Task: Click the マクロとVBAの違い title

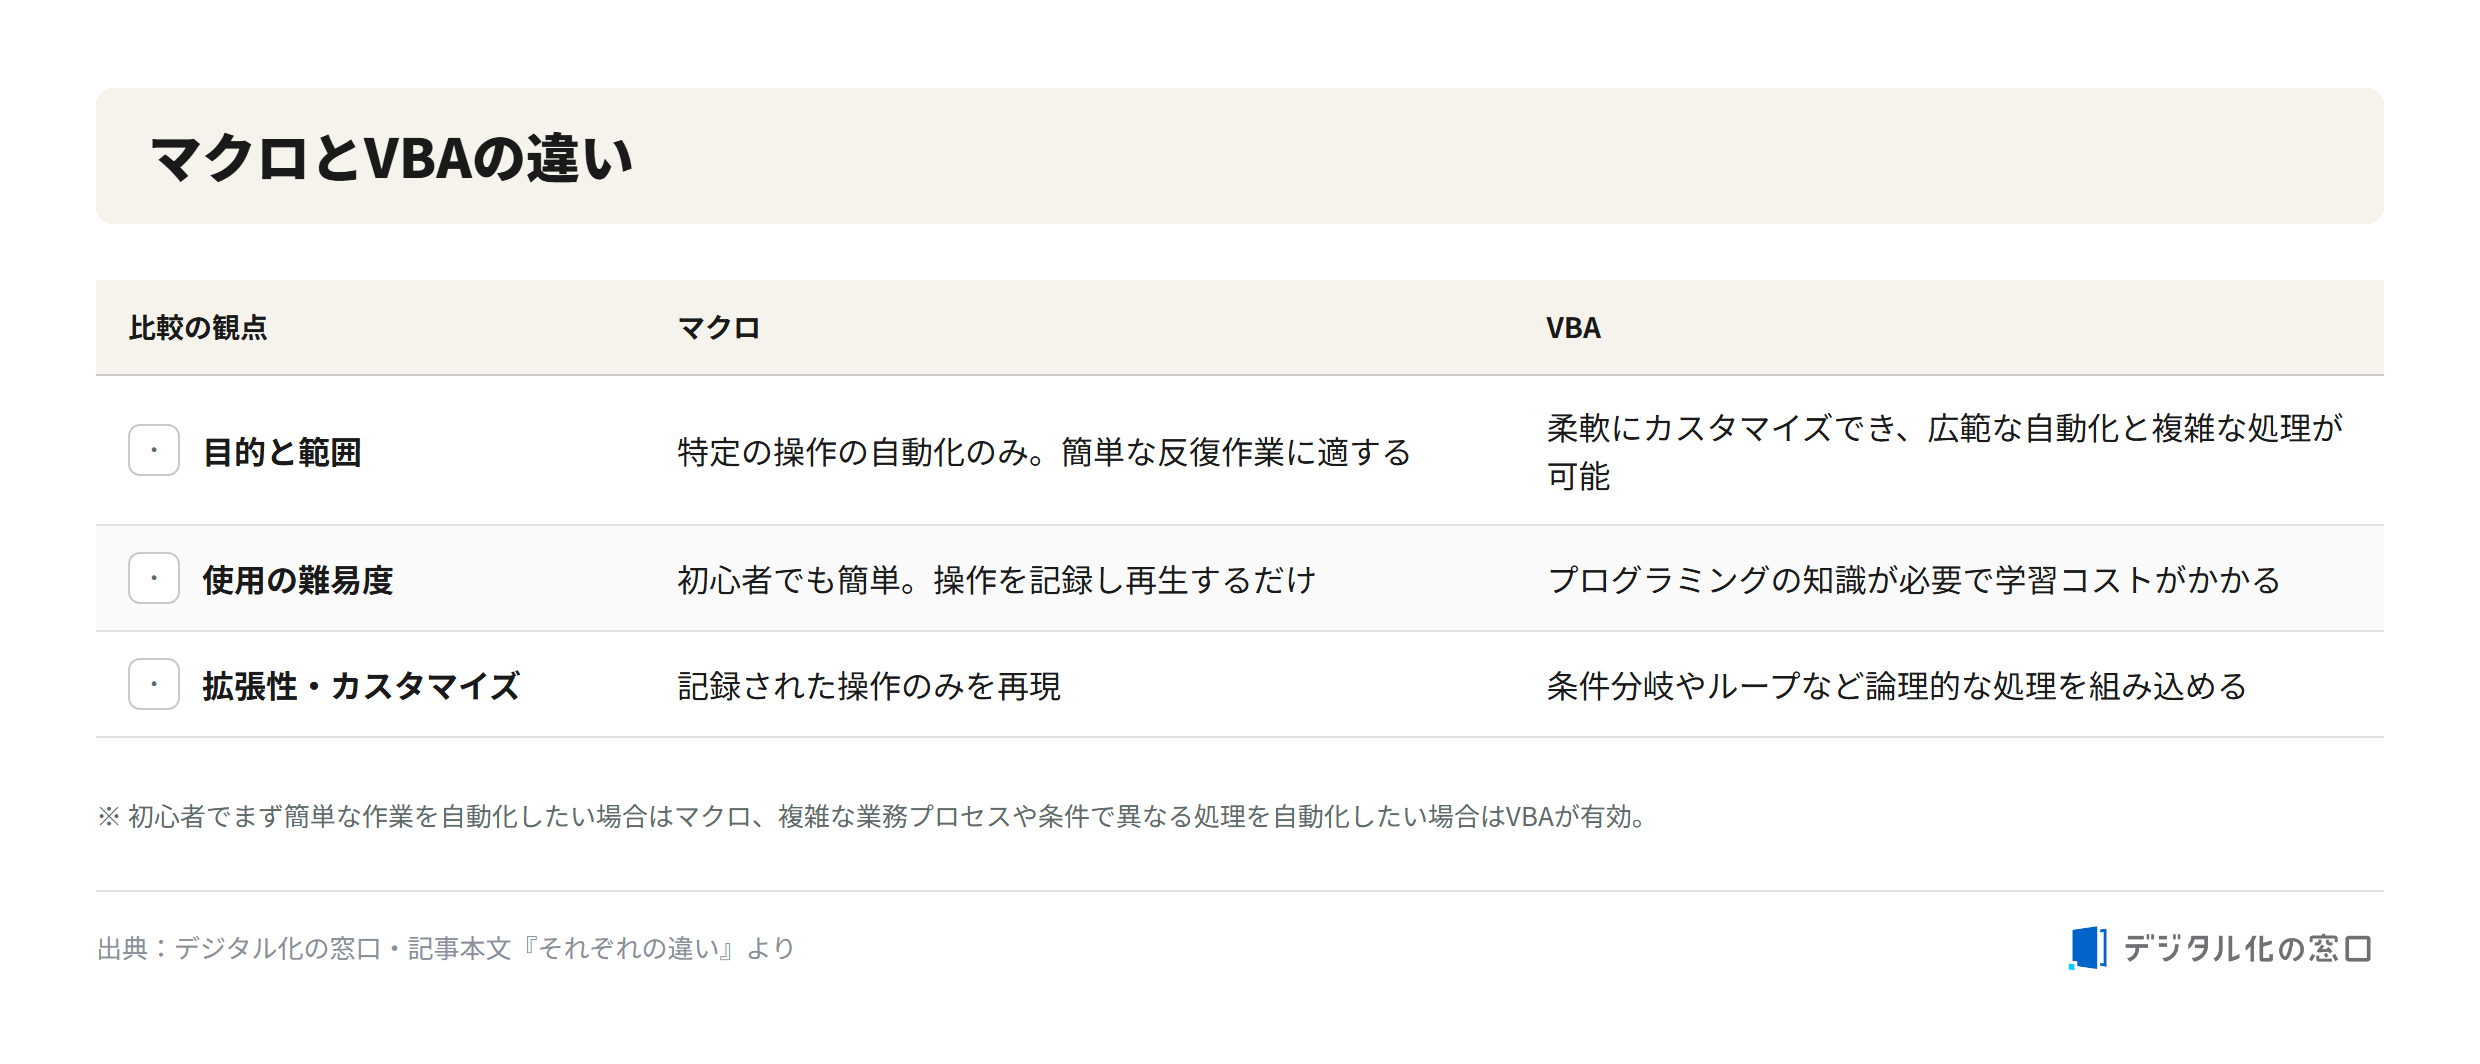Action: (391, 158)
